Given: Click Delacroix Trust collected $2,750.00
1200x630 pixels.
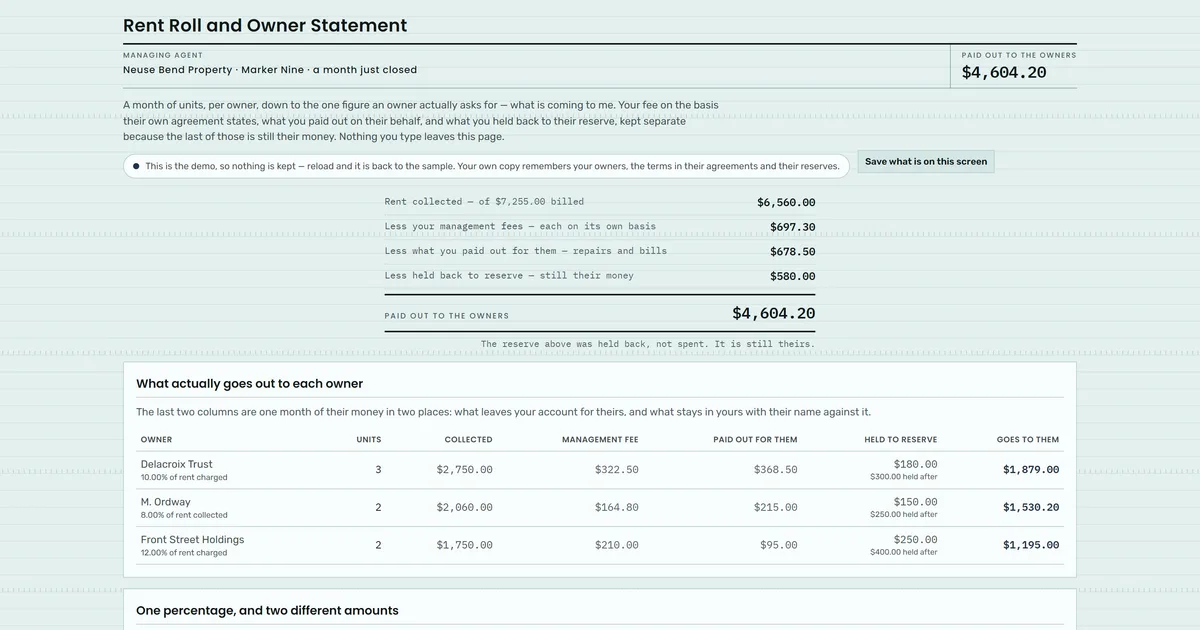Looking at the screenshot, I should 465,470.
